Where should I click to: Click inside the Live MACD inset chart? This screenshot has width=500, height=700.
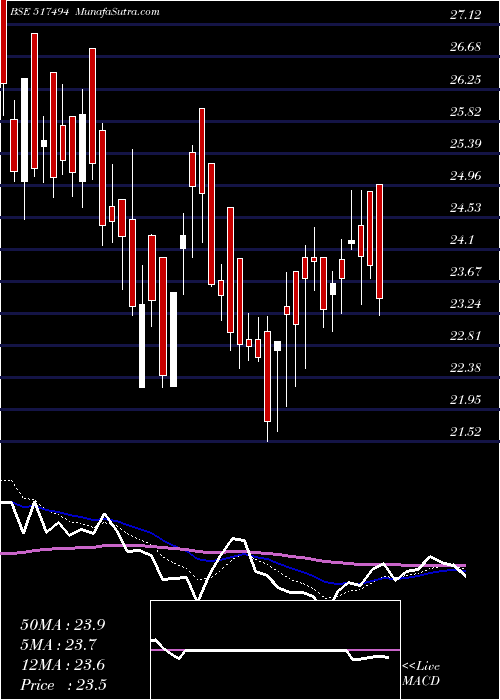click(x=275, y=650)
